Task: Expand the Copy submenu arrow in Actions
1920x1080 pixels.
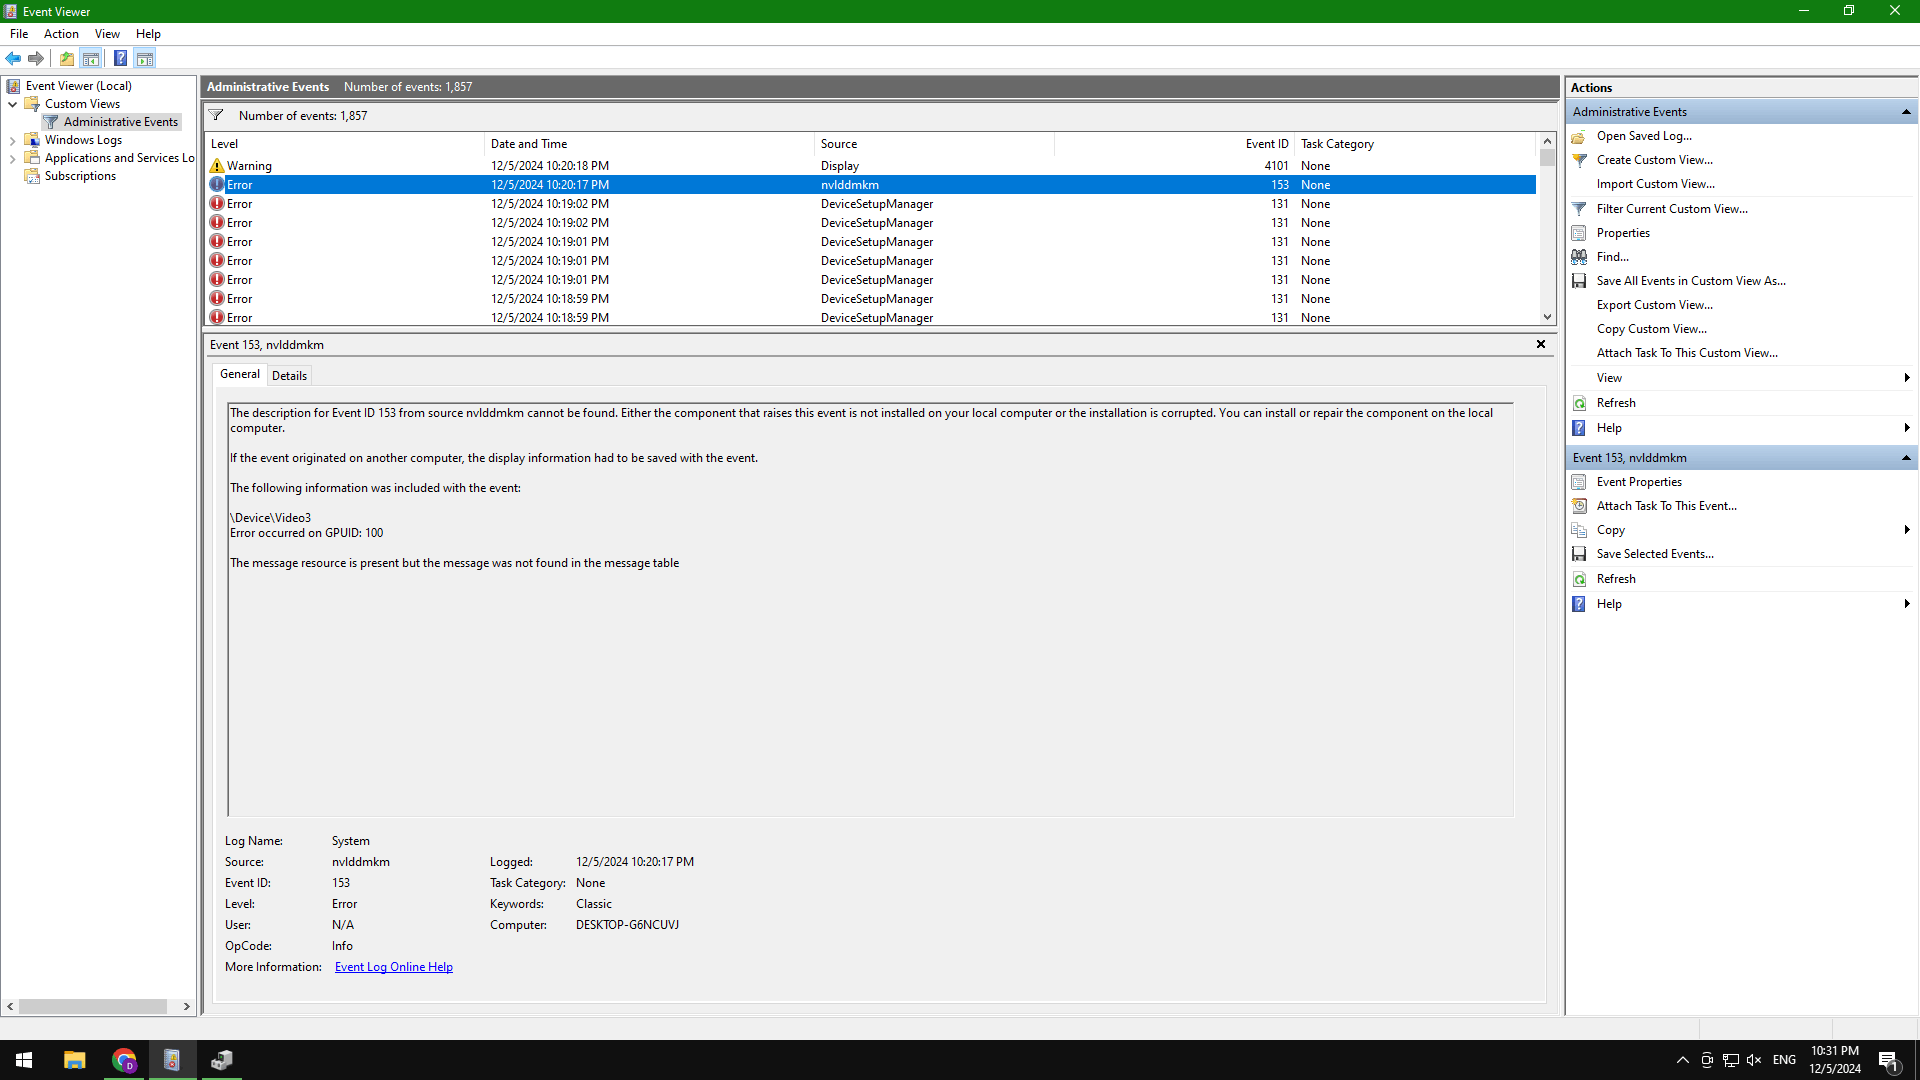Action: click(1907, 530)
